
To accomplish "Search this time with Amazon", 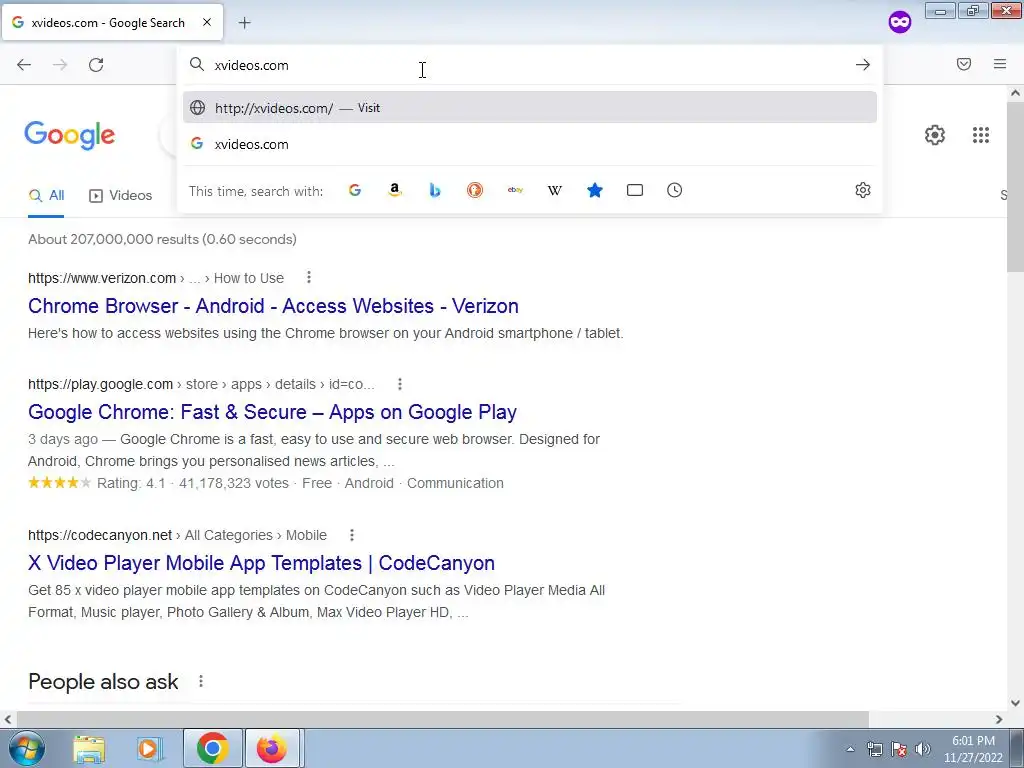I will pyautogui.click(x=394, y=190).
